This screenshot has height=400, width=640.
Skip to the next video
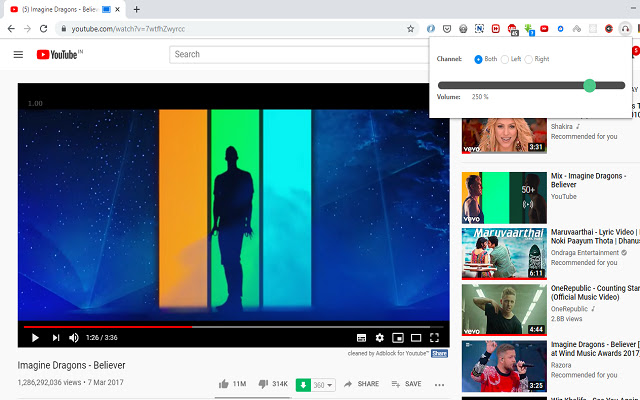[56, 338]
